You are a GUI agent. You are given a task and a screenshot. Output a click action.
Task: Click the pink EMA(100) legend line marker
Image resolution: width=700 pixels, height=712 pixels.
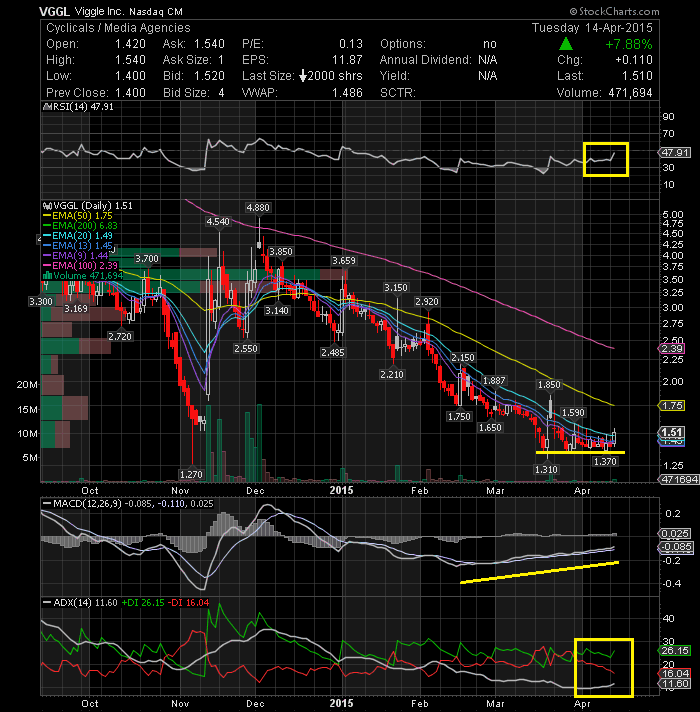(47, 266)
